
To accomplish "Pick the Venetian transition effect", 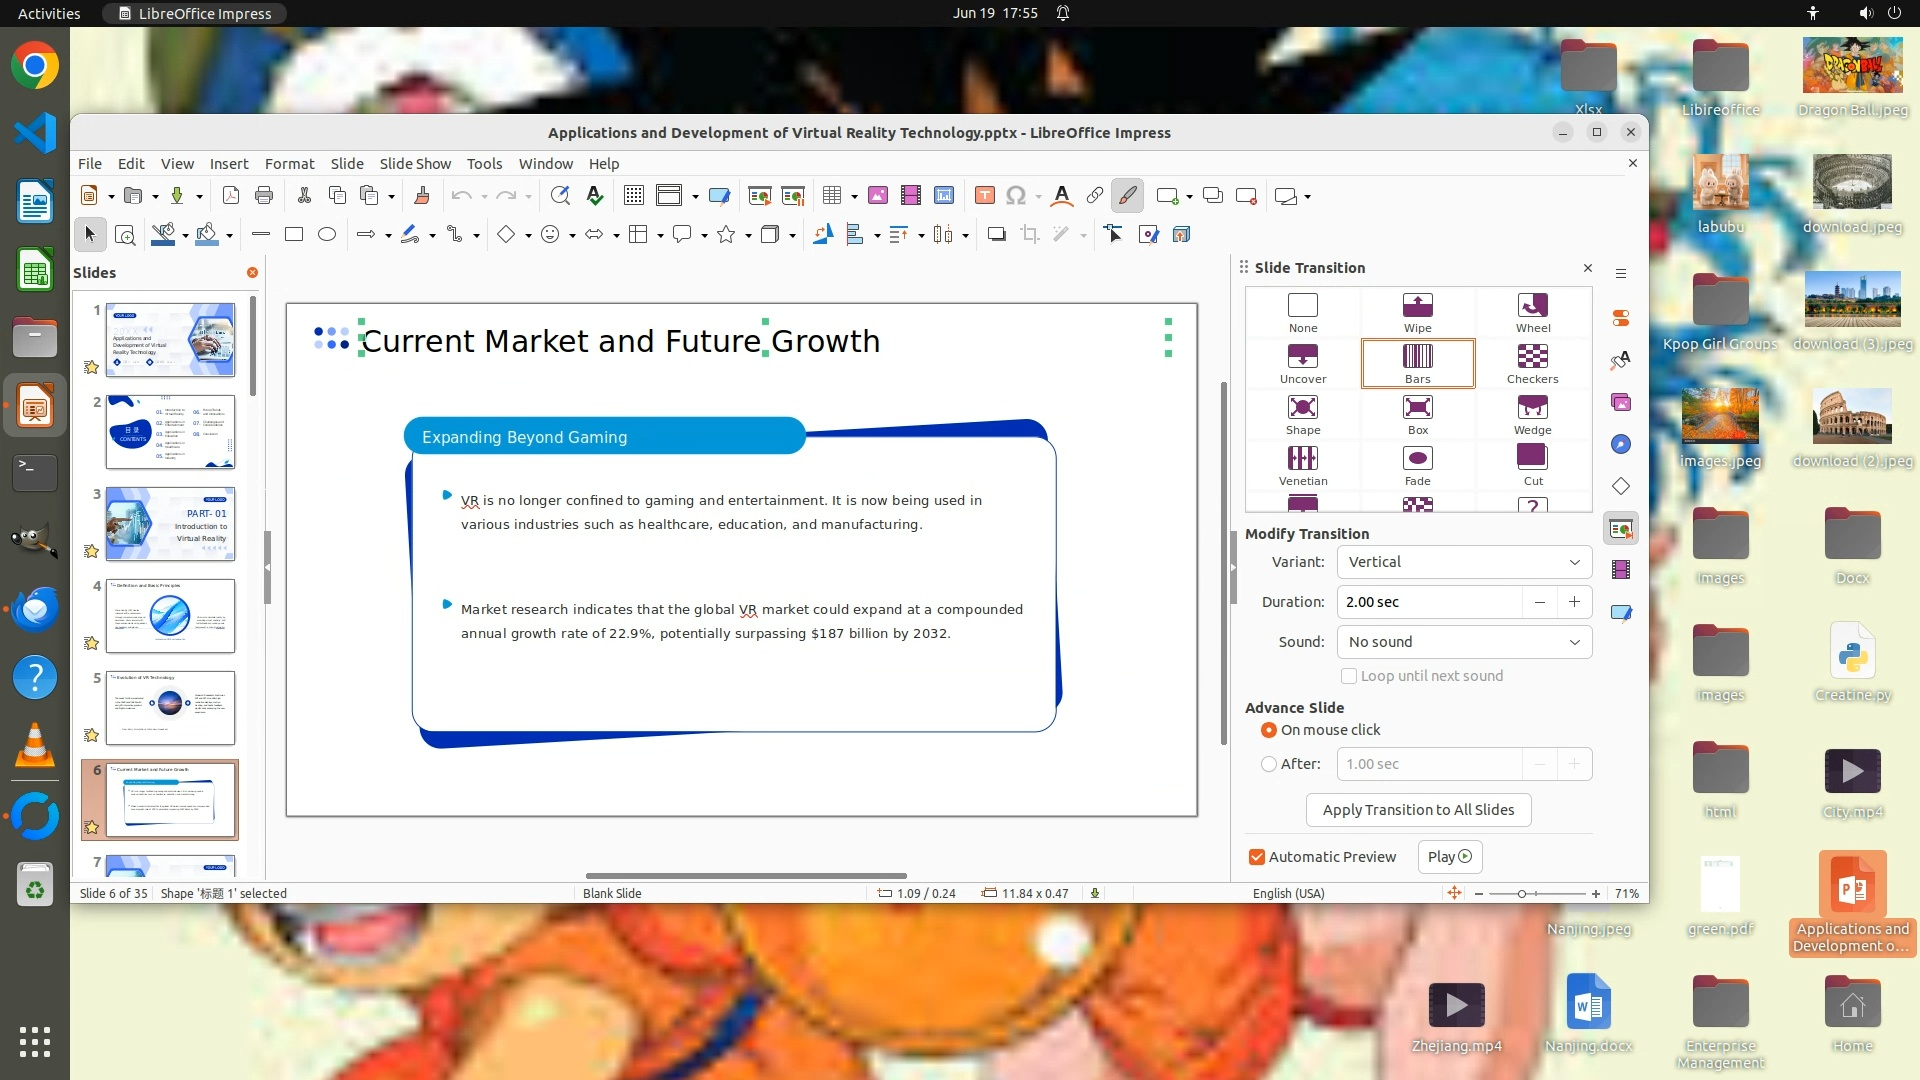I will coord(1302,459).
